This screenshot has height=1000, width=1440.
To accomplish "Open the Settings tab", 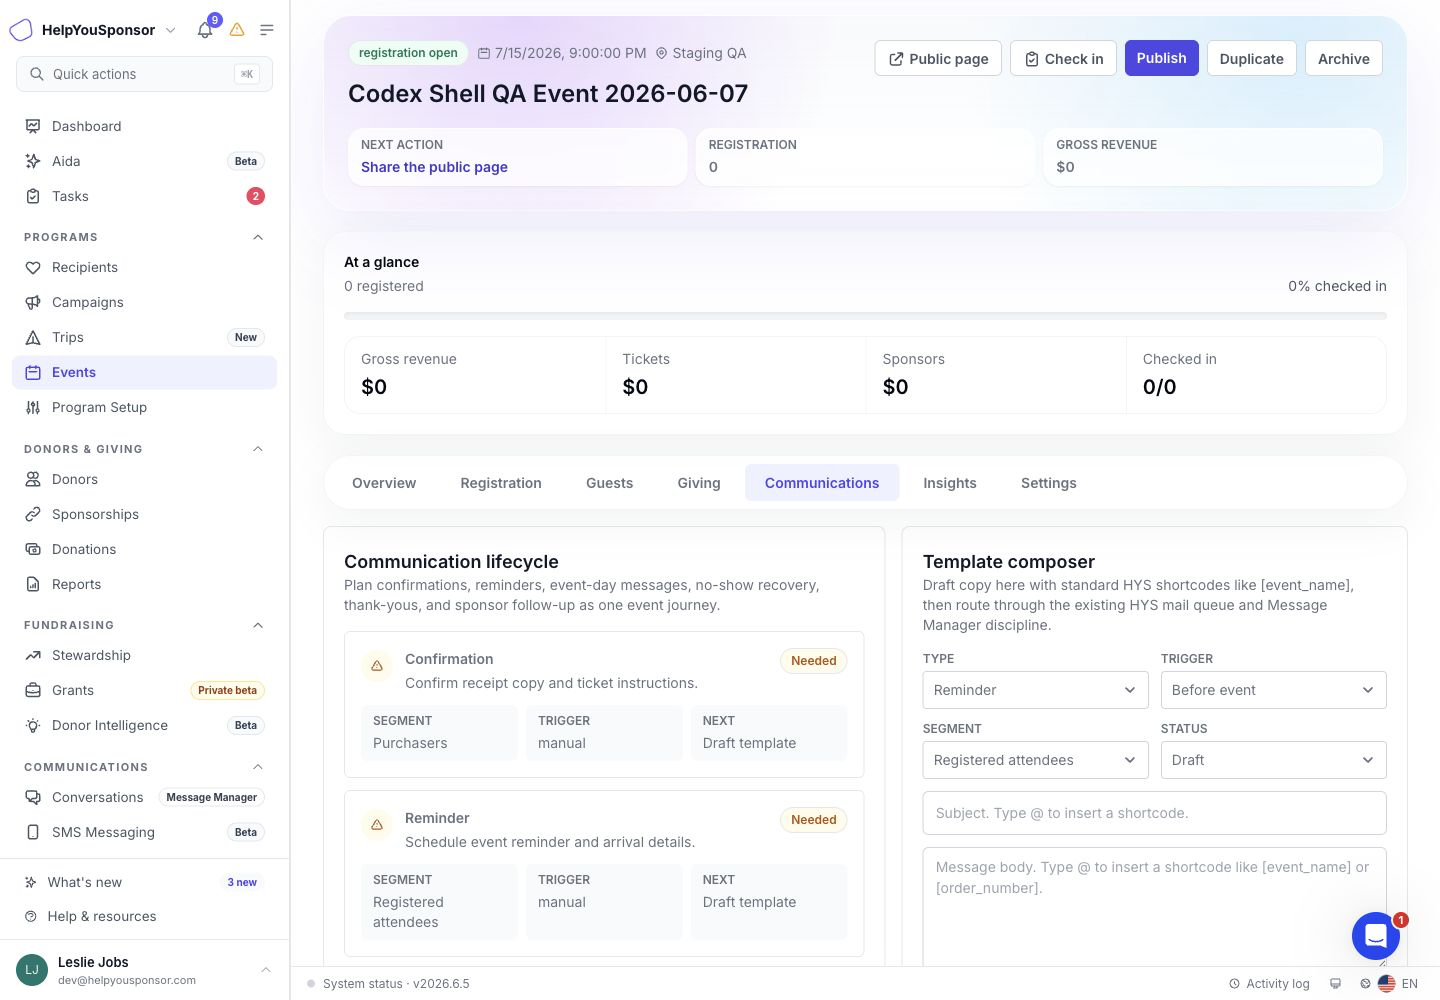I will tap(1049, 483).
